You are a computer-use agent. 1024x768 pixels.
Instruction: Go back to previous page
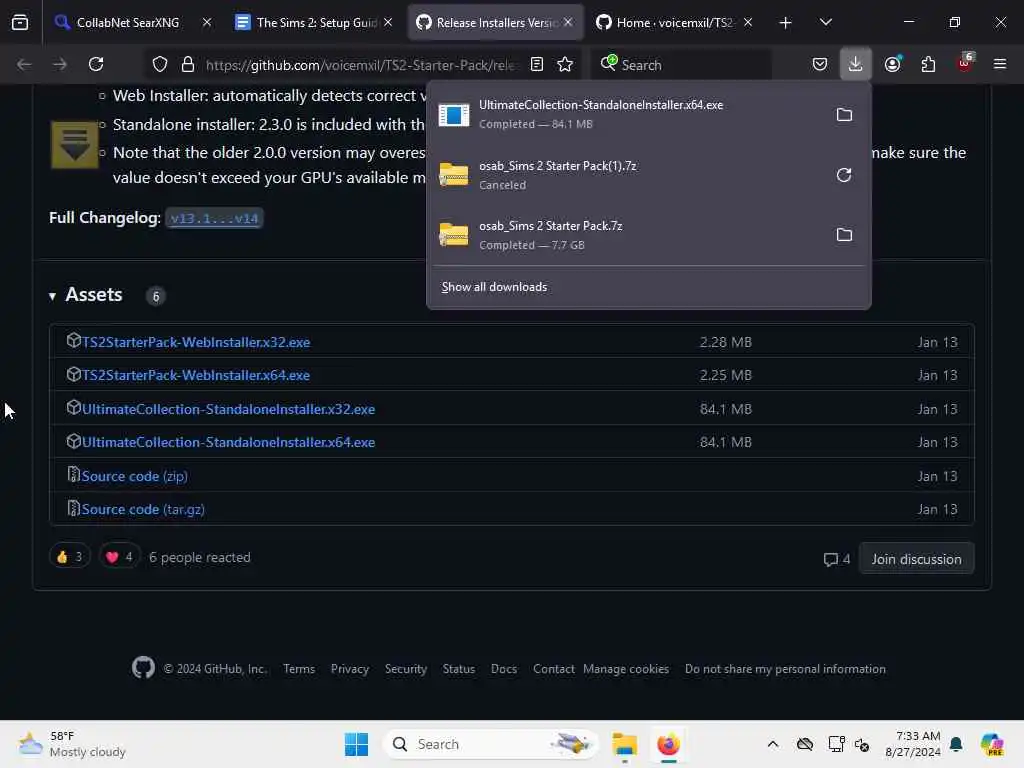[24, 64]
